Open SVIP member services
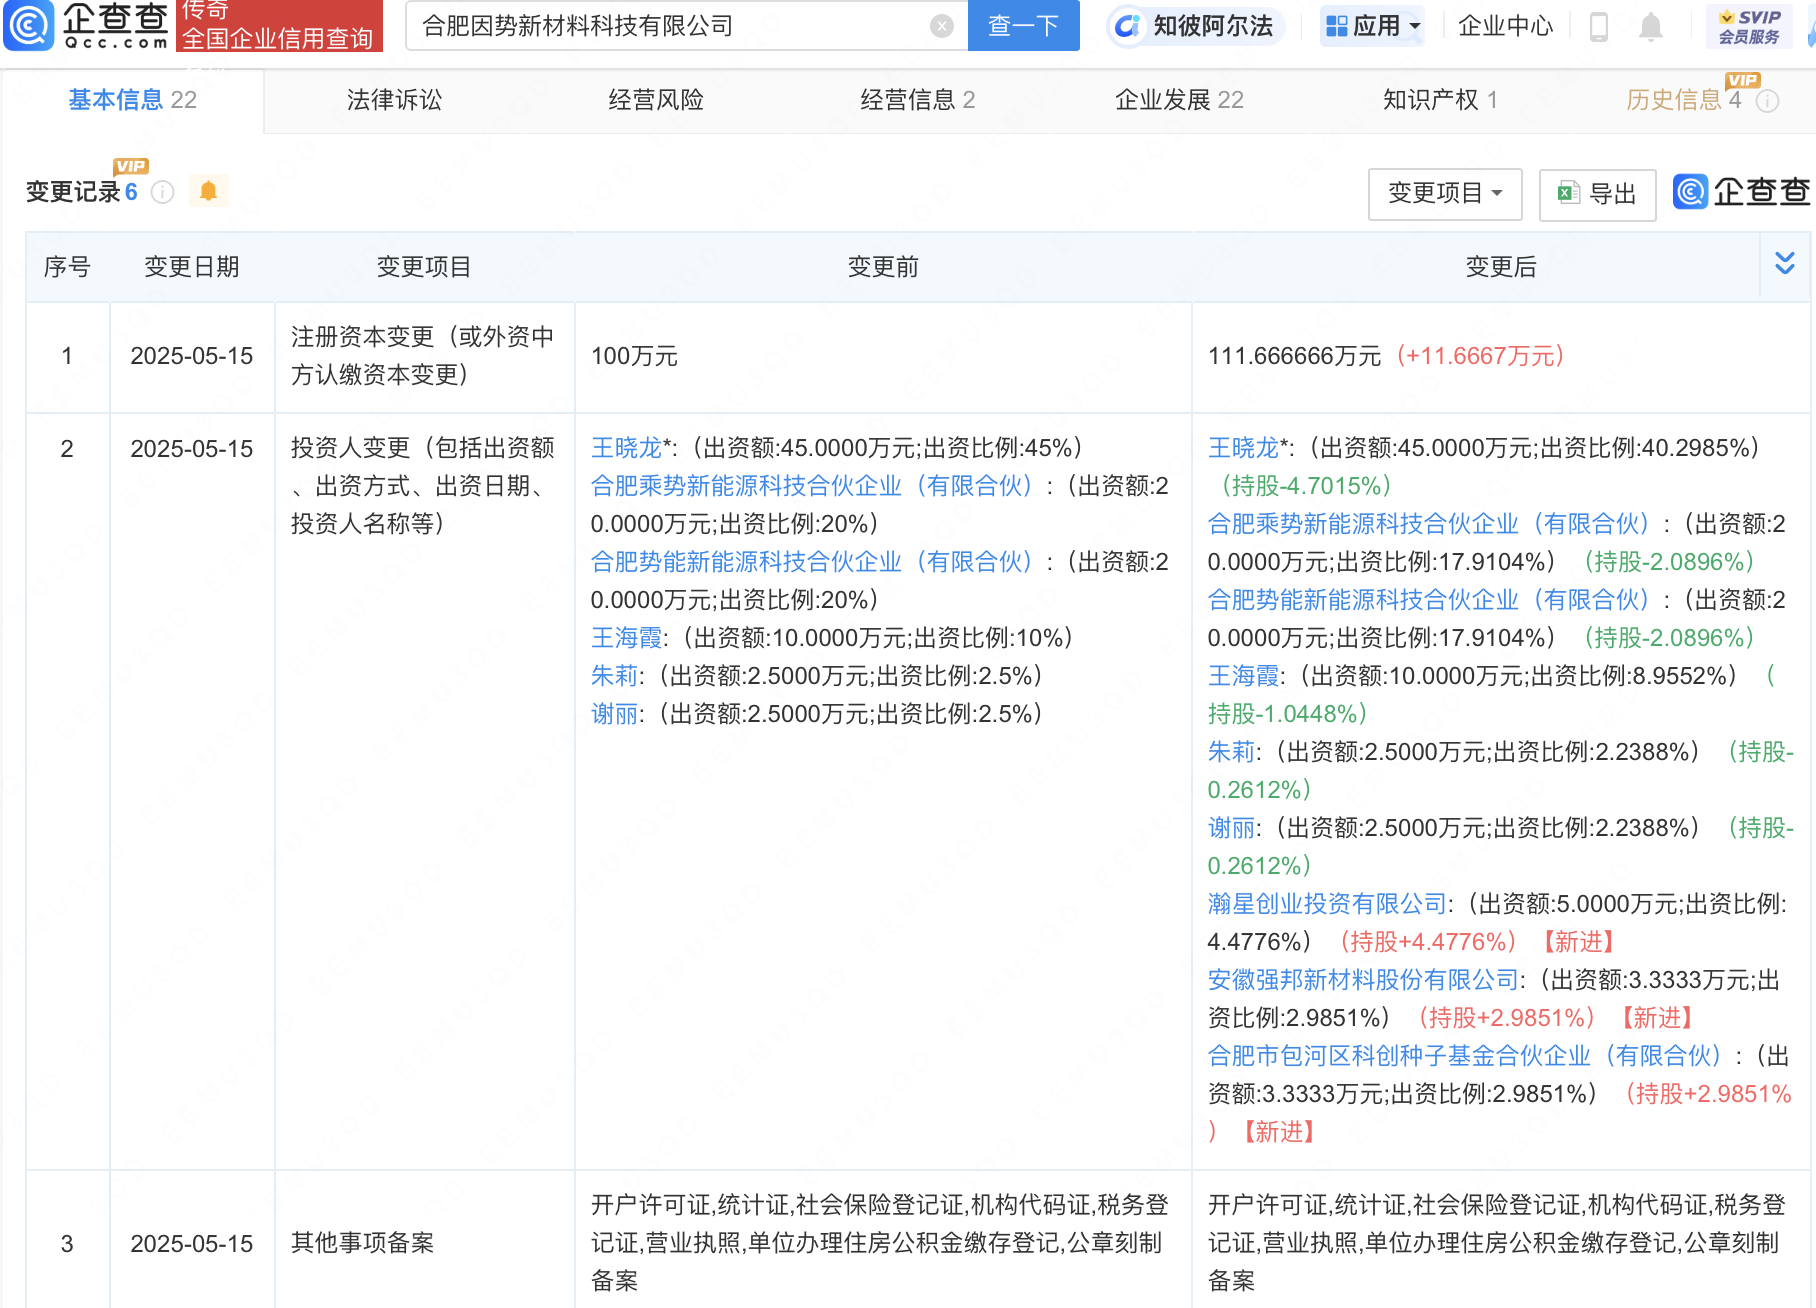Screen dimensions: 1816x1308 tap(1749, 26)
